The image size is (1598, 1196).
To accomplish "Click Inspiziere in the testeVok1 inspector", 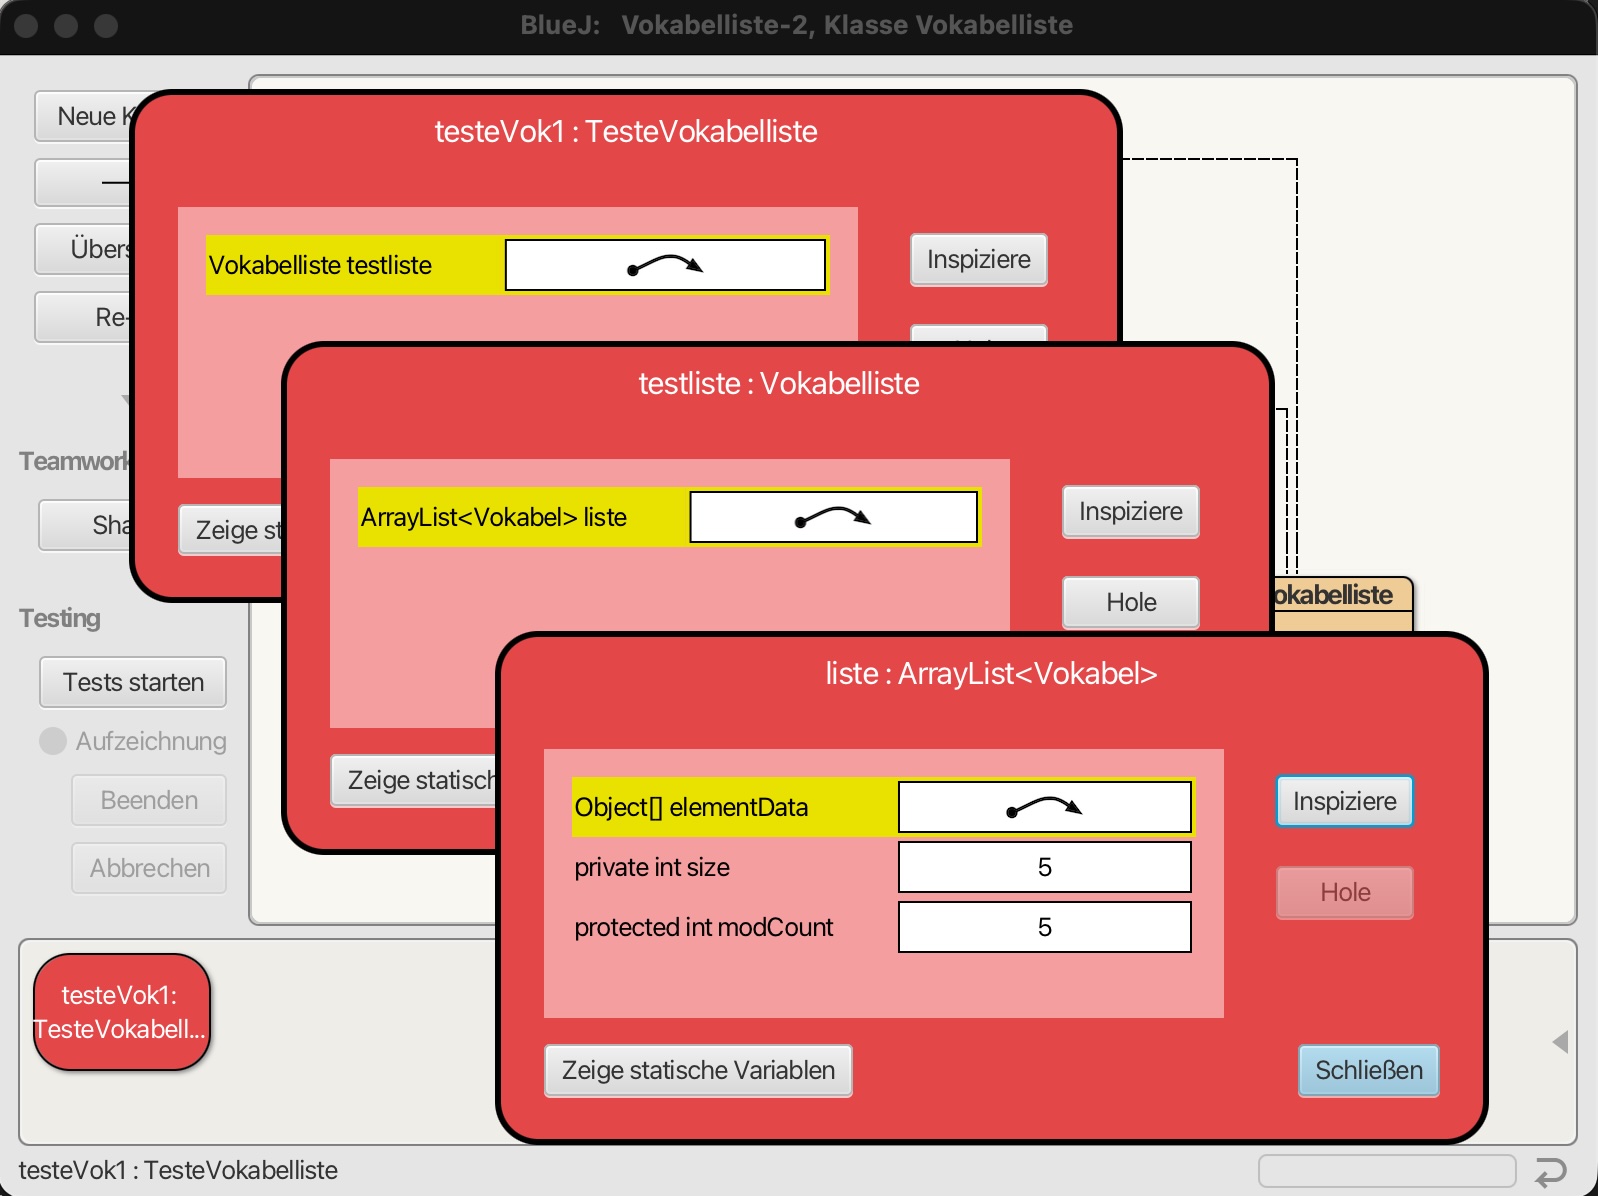I will [978, 259].
